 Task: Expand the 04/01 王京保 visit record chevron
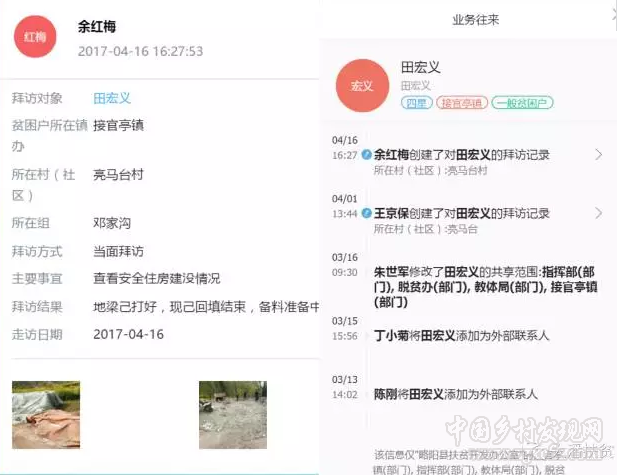[598, 213]
